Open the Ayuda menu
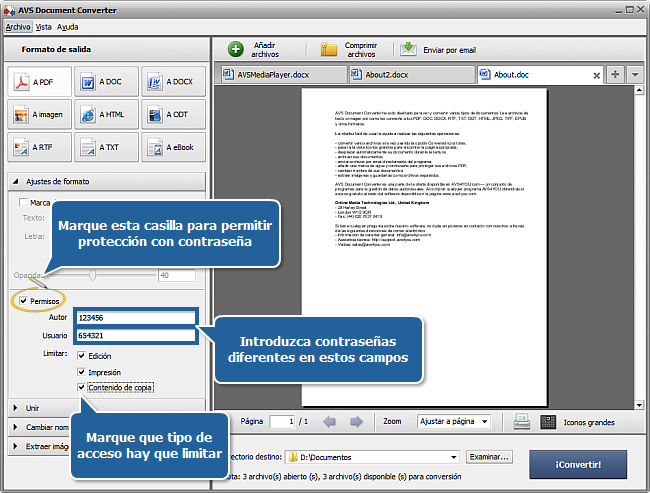Image resolution: width=650 pixels, height=493 pixels. point(68,27)
